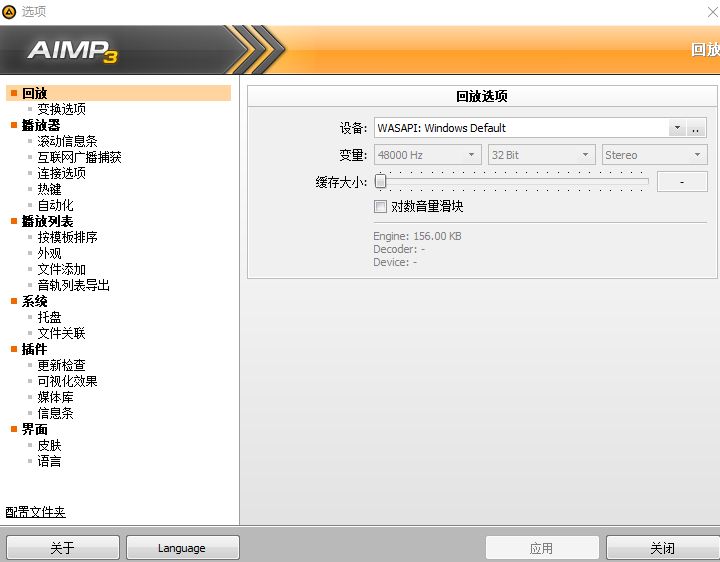Toggle the 对数音量滑块 checkbox
Screen dimensions: 720x562
(x=380, y=207)
